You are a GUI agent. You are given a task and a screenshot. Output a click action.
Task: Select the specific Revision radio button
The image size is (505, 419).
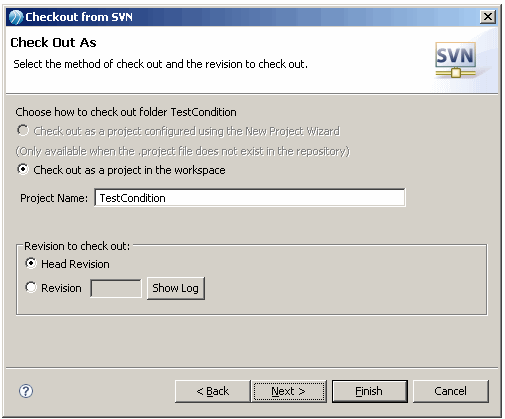click(x=31, y=287)
